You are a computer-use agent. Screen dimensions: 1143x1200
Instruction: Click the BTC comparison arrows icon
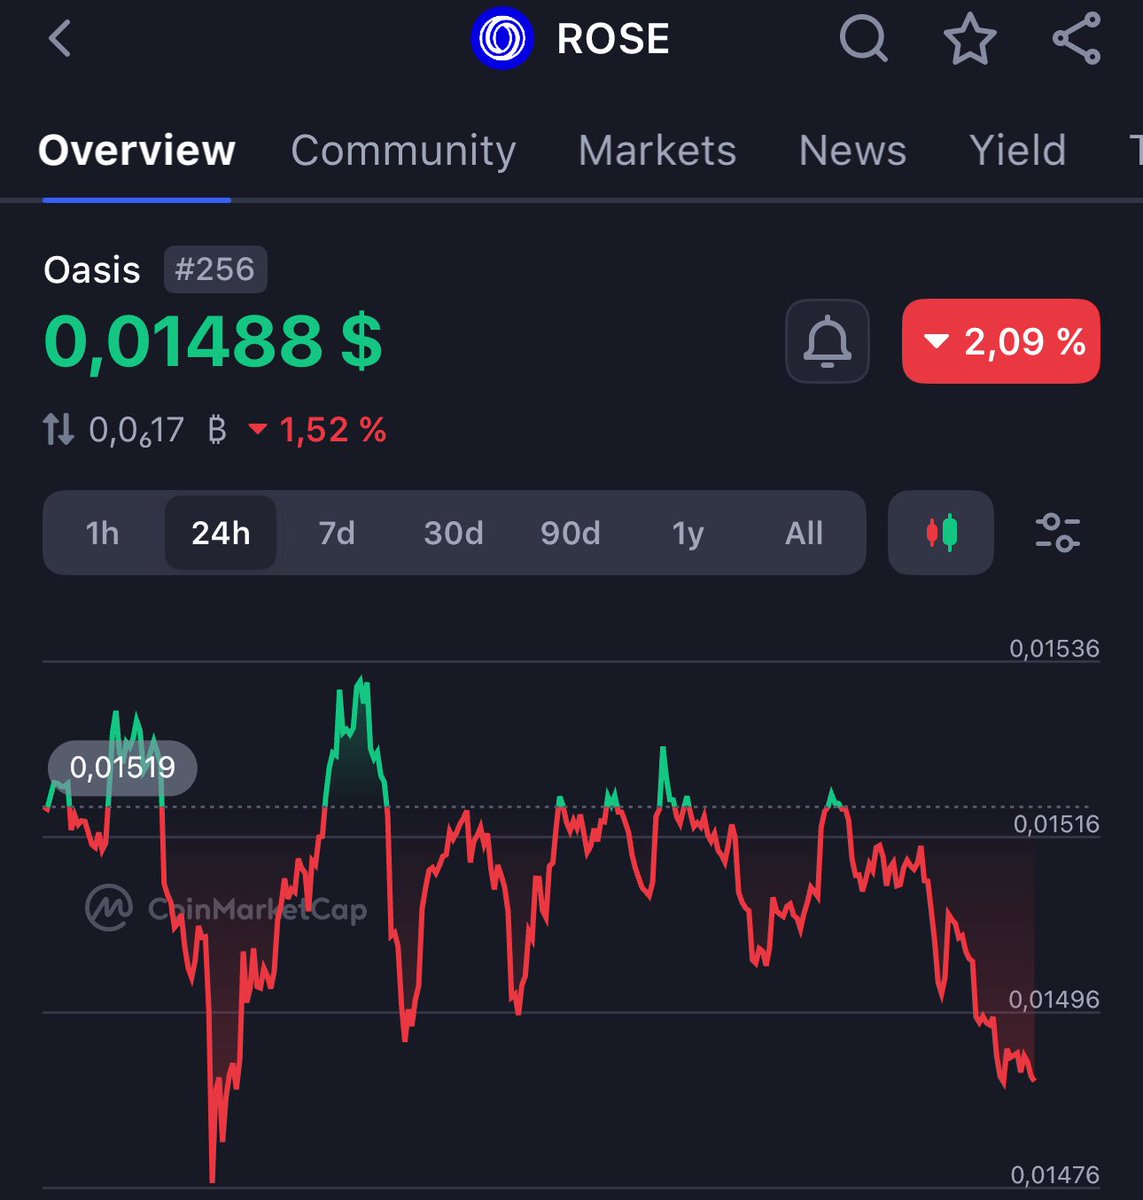[x=57, y=429]
